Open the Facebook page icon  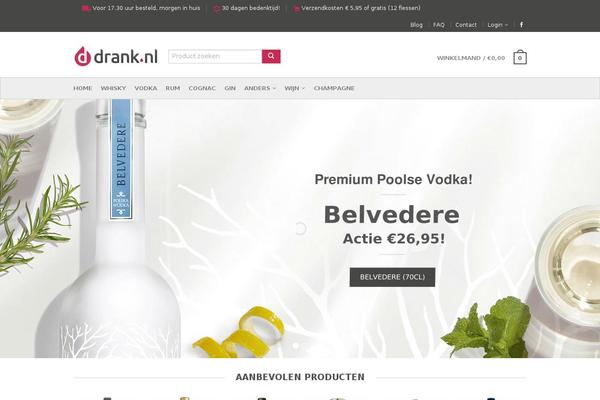(x=521, y=24)
